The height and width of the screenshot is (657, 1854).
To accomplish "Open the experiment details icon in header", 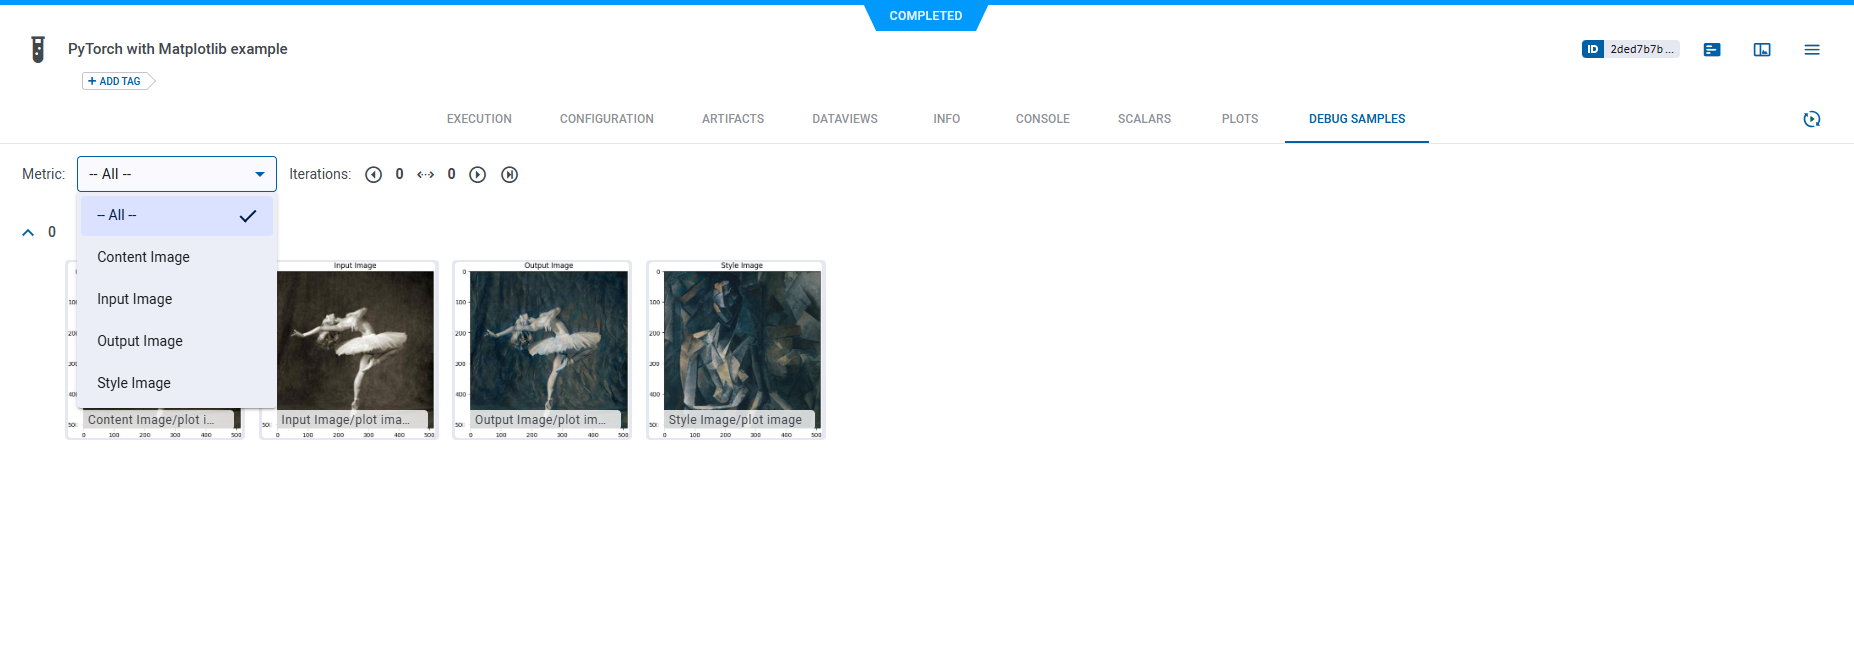I will 1712,50.
